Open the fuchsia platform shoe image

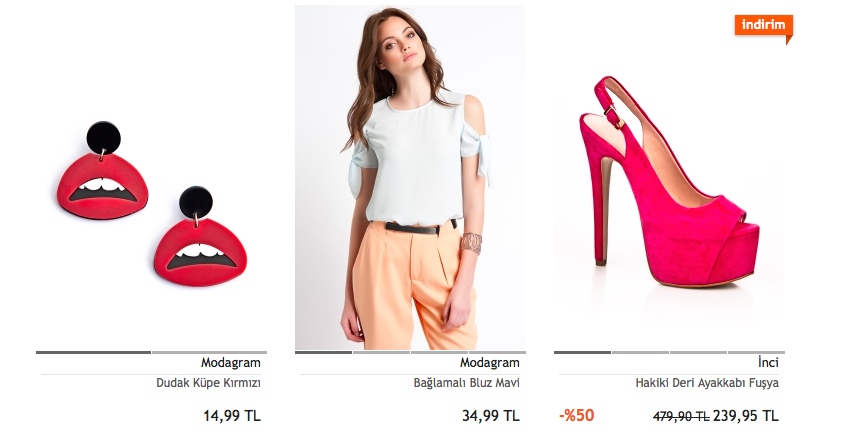670,181
